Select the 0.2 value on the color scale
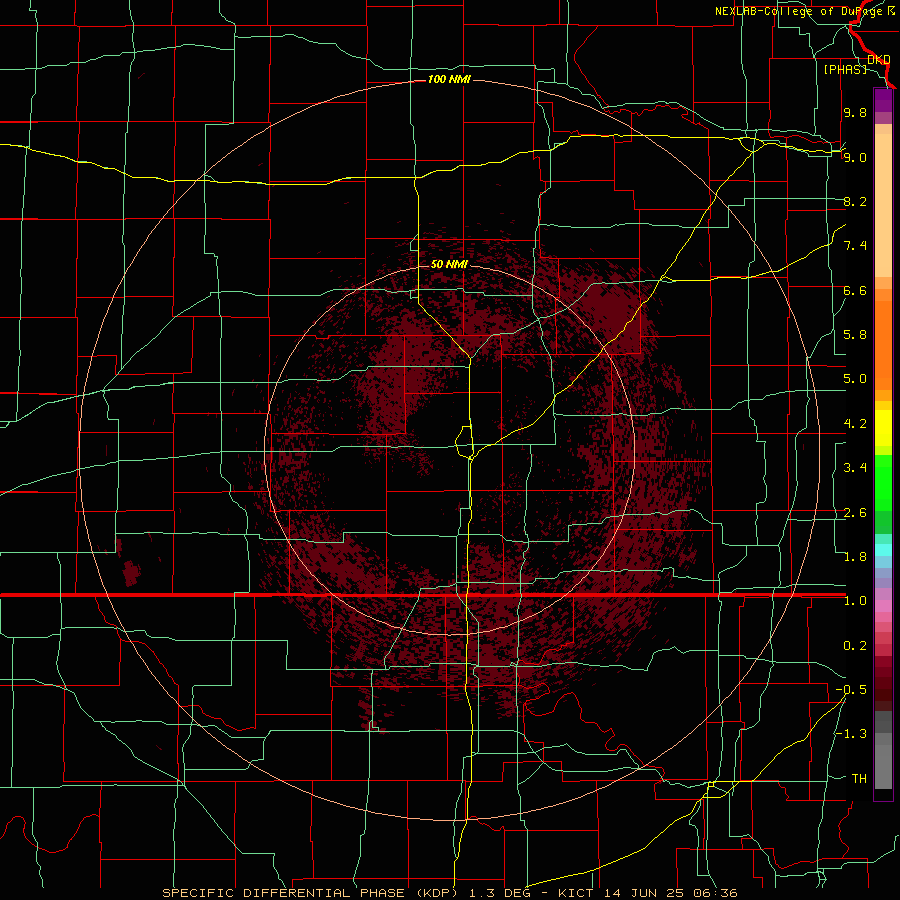 [x=855, y=646]
